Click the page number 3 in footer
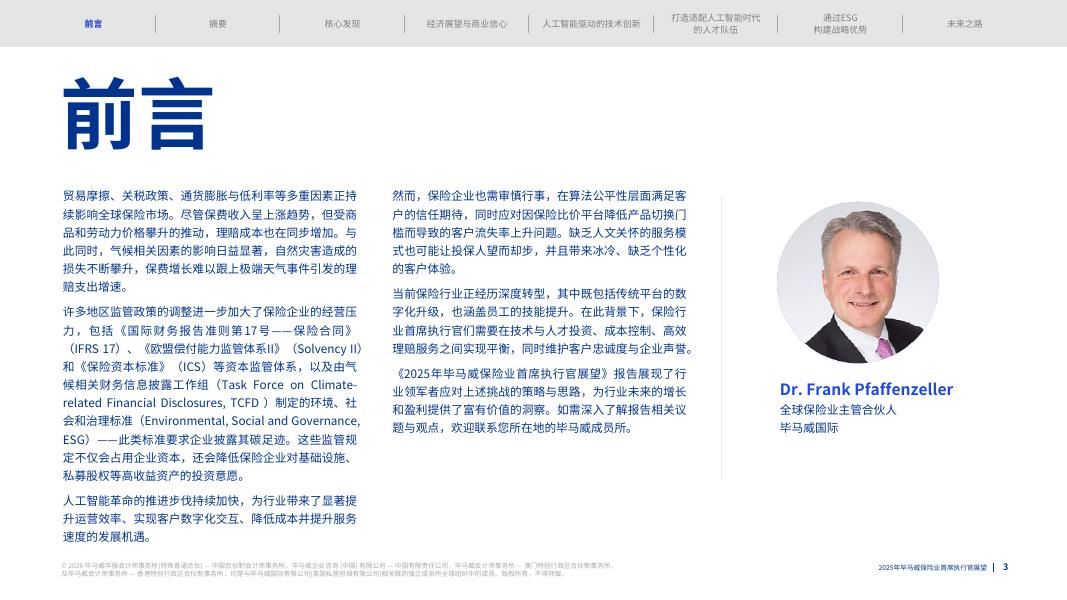The width and height of the screenshot is (1067, 600). pos(1006,567)
